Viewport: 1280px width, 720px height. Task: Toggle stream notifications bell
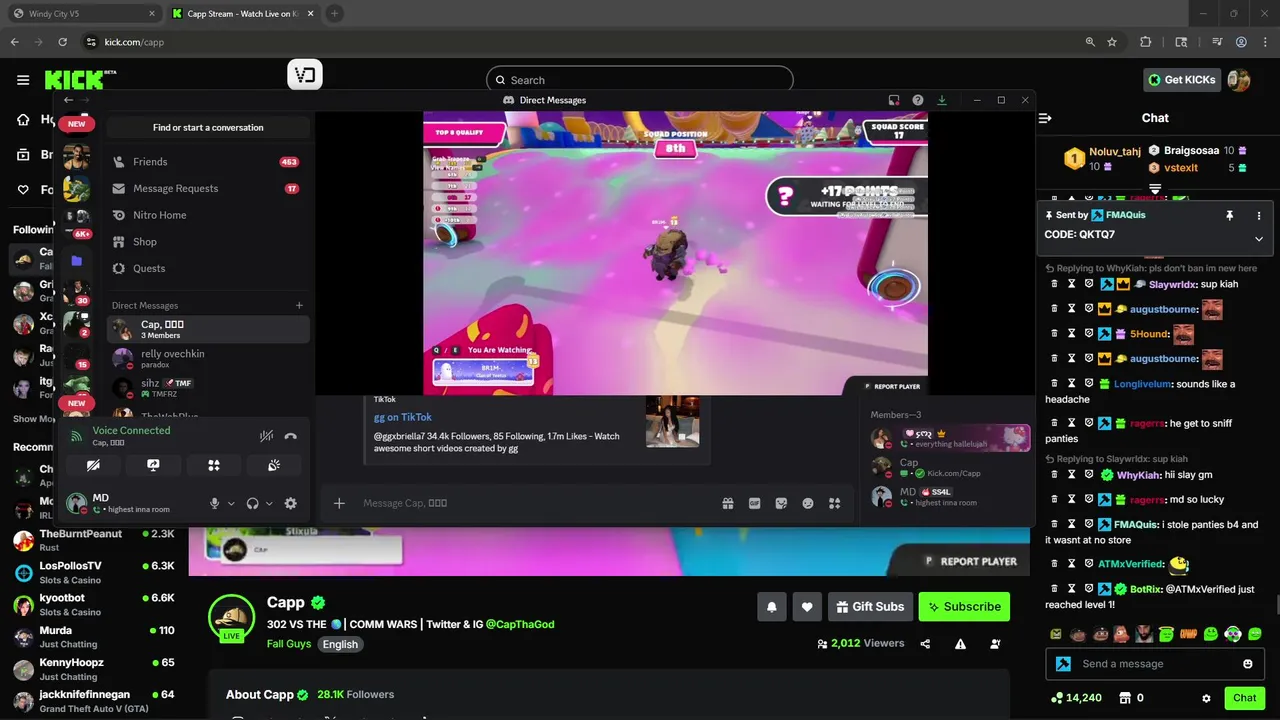tap(772, 606)
